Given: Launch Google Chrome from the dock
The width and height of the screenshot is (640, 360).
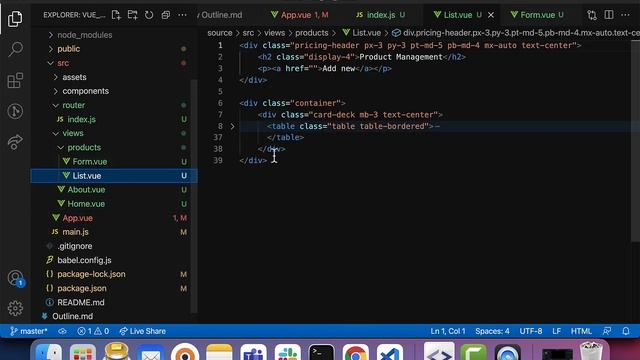Looking at the screenshot, I should tap(355, 353).
